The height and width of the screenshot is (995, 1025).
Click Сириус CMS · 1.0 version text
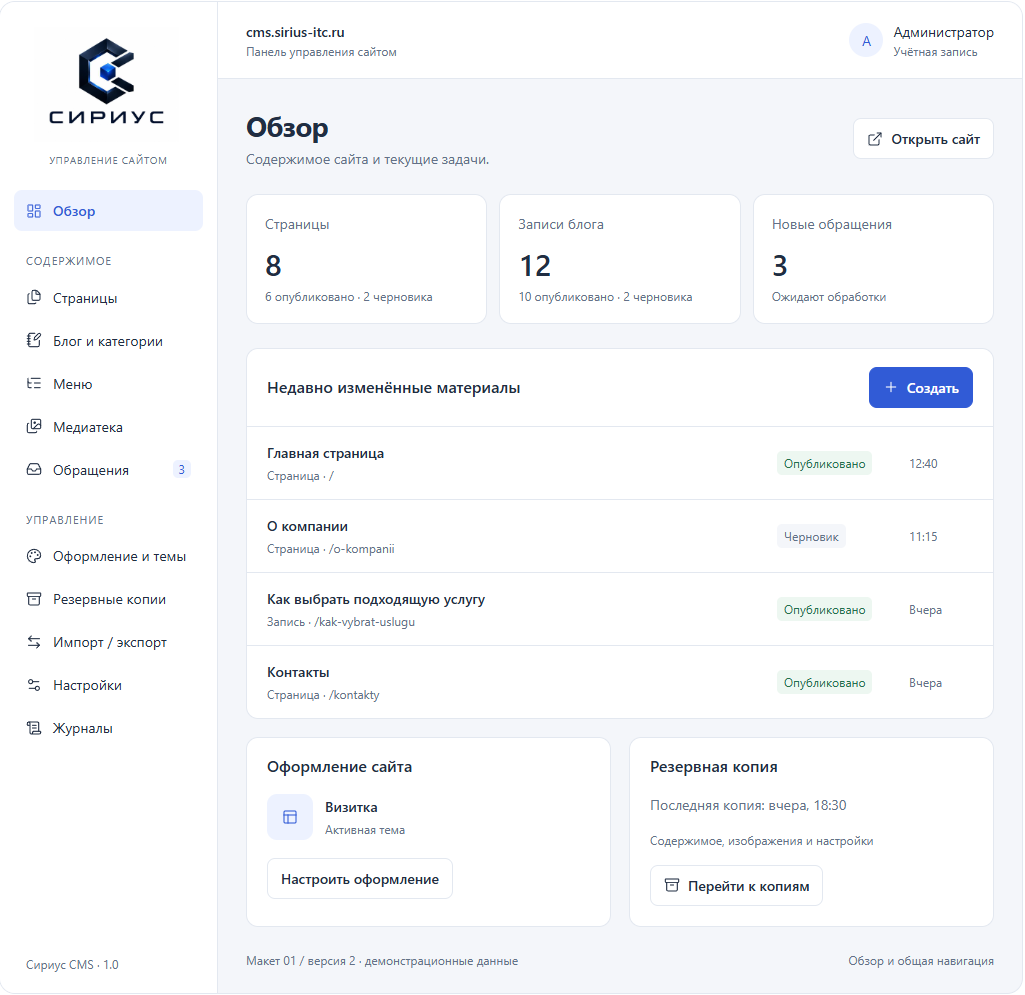[x=73, y=965]
